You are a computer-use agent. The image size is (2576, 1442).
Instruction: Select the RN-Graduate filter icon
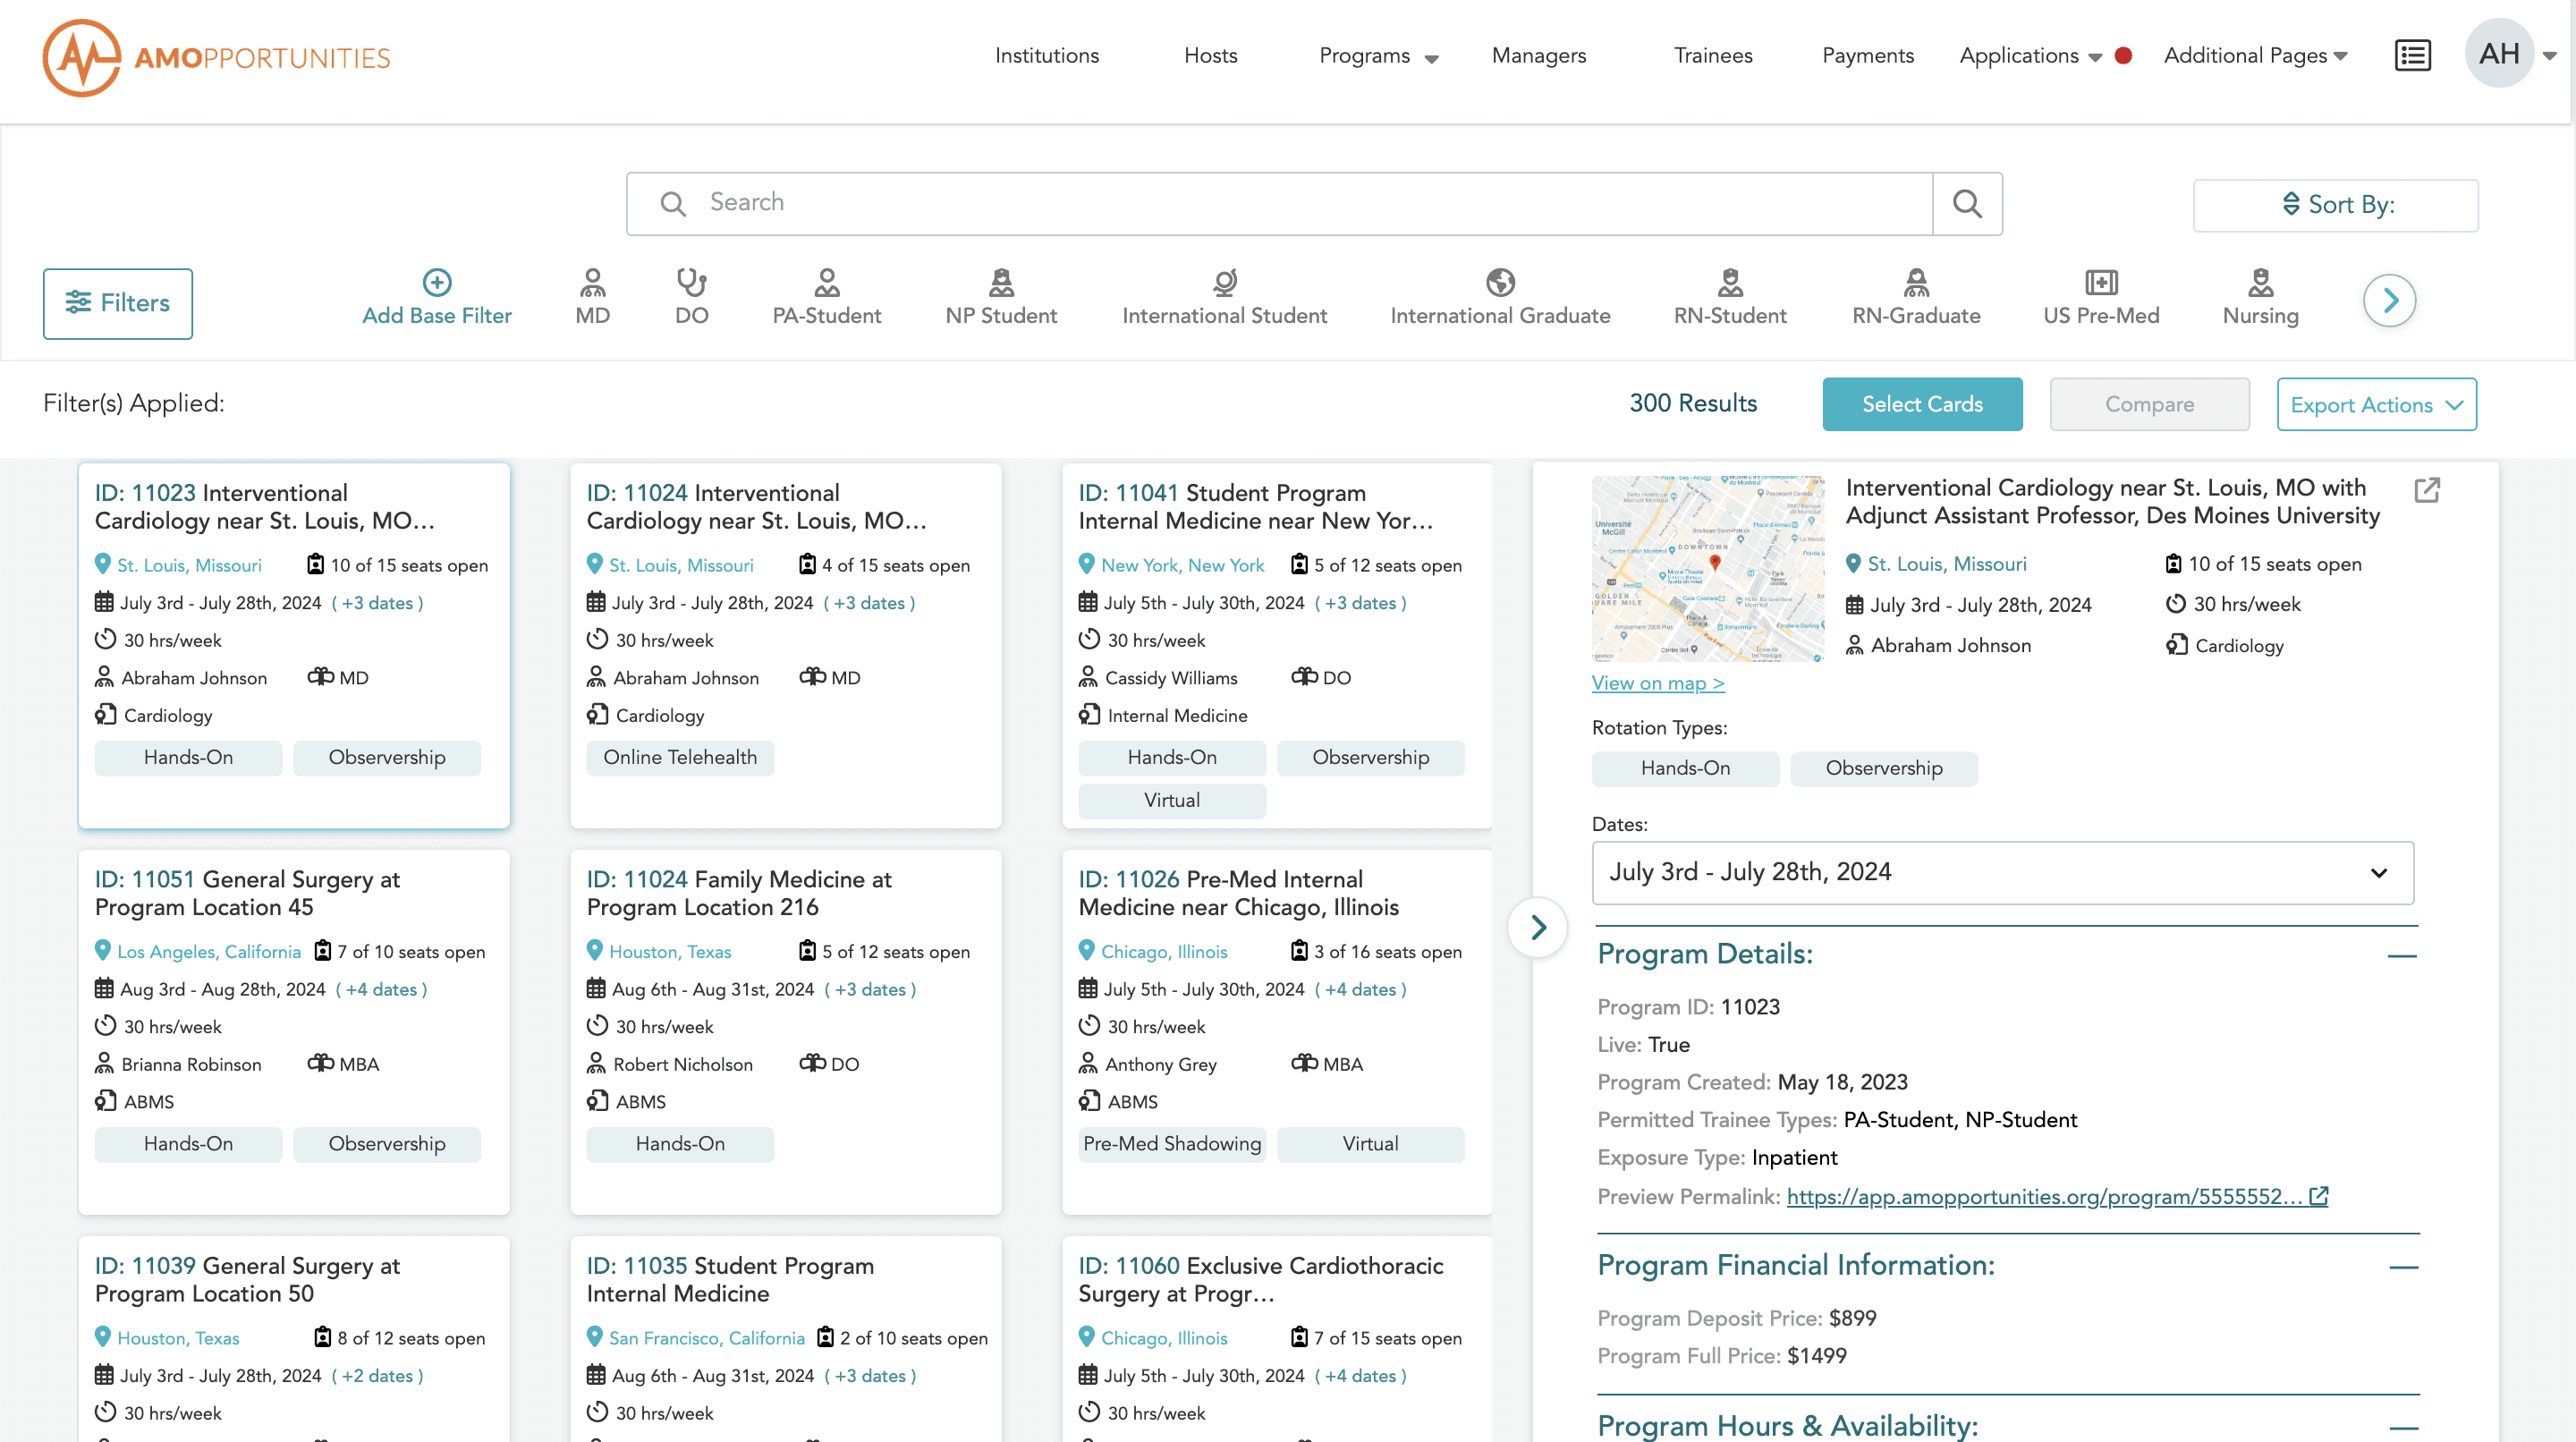click(x=1916, y=297)
